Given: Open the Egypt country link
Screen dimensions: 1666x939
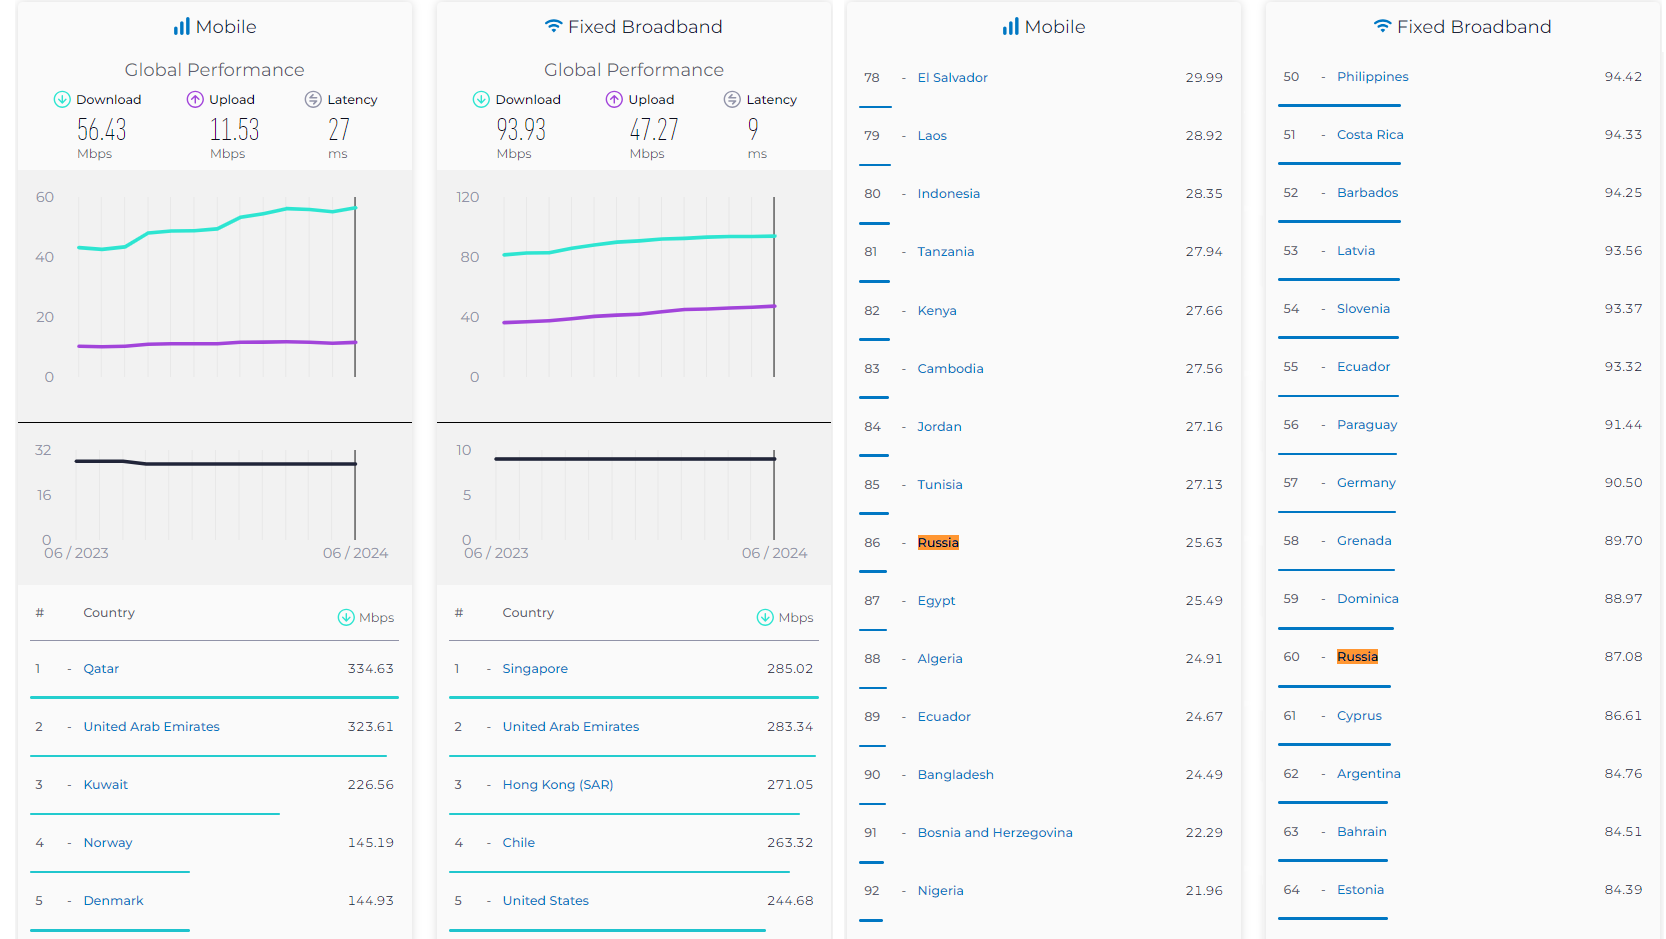Looking at the screenshot, I should (937, 601).
